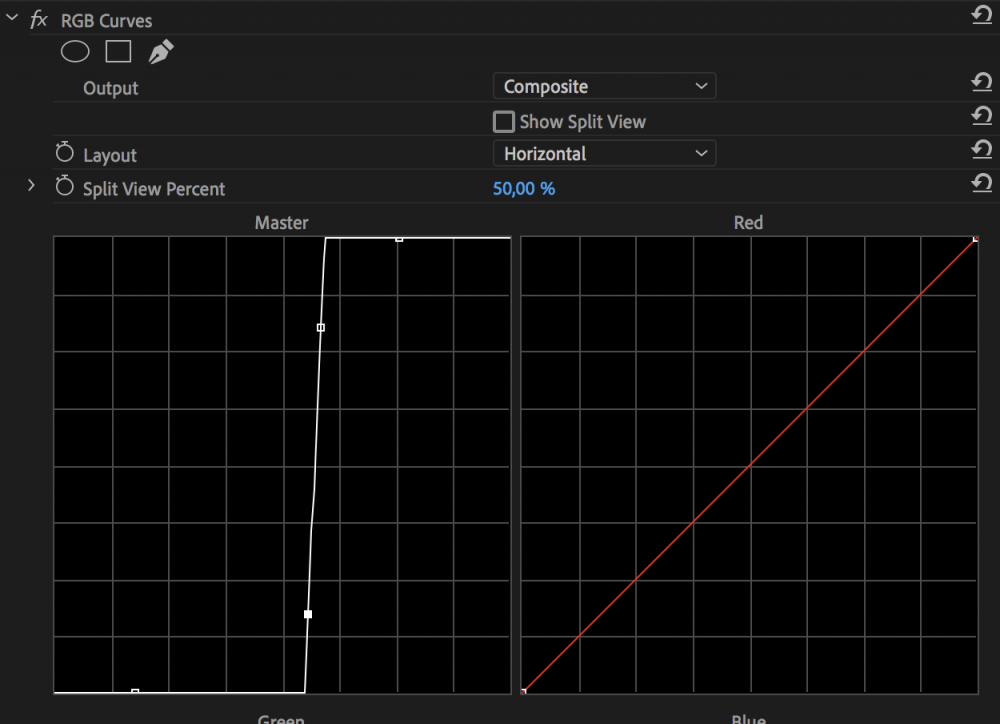Reset the Layout parameter
This screenshot has width=1000, height=724.
click(981, 150)
